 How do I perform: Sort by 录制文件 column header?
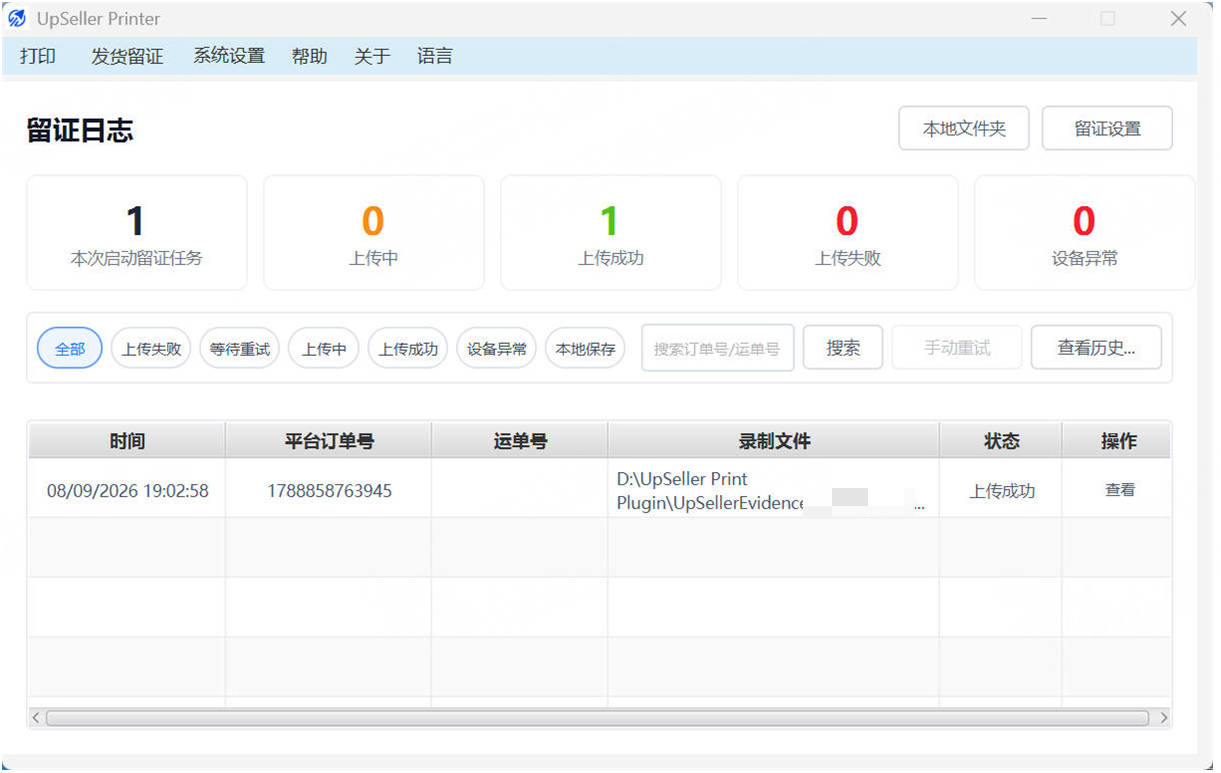(774, 441)
